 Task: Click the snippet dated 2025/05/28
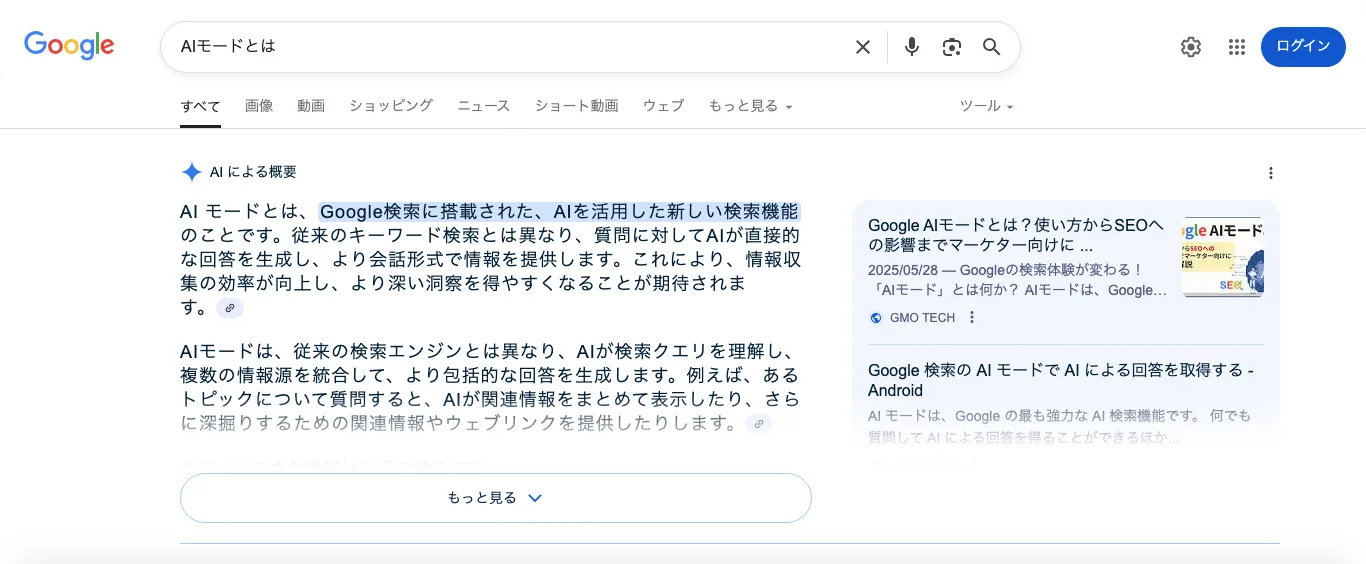[1017, 280]
